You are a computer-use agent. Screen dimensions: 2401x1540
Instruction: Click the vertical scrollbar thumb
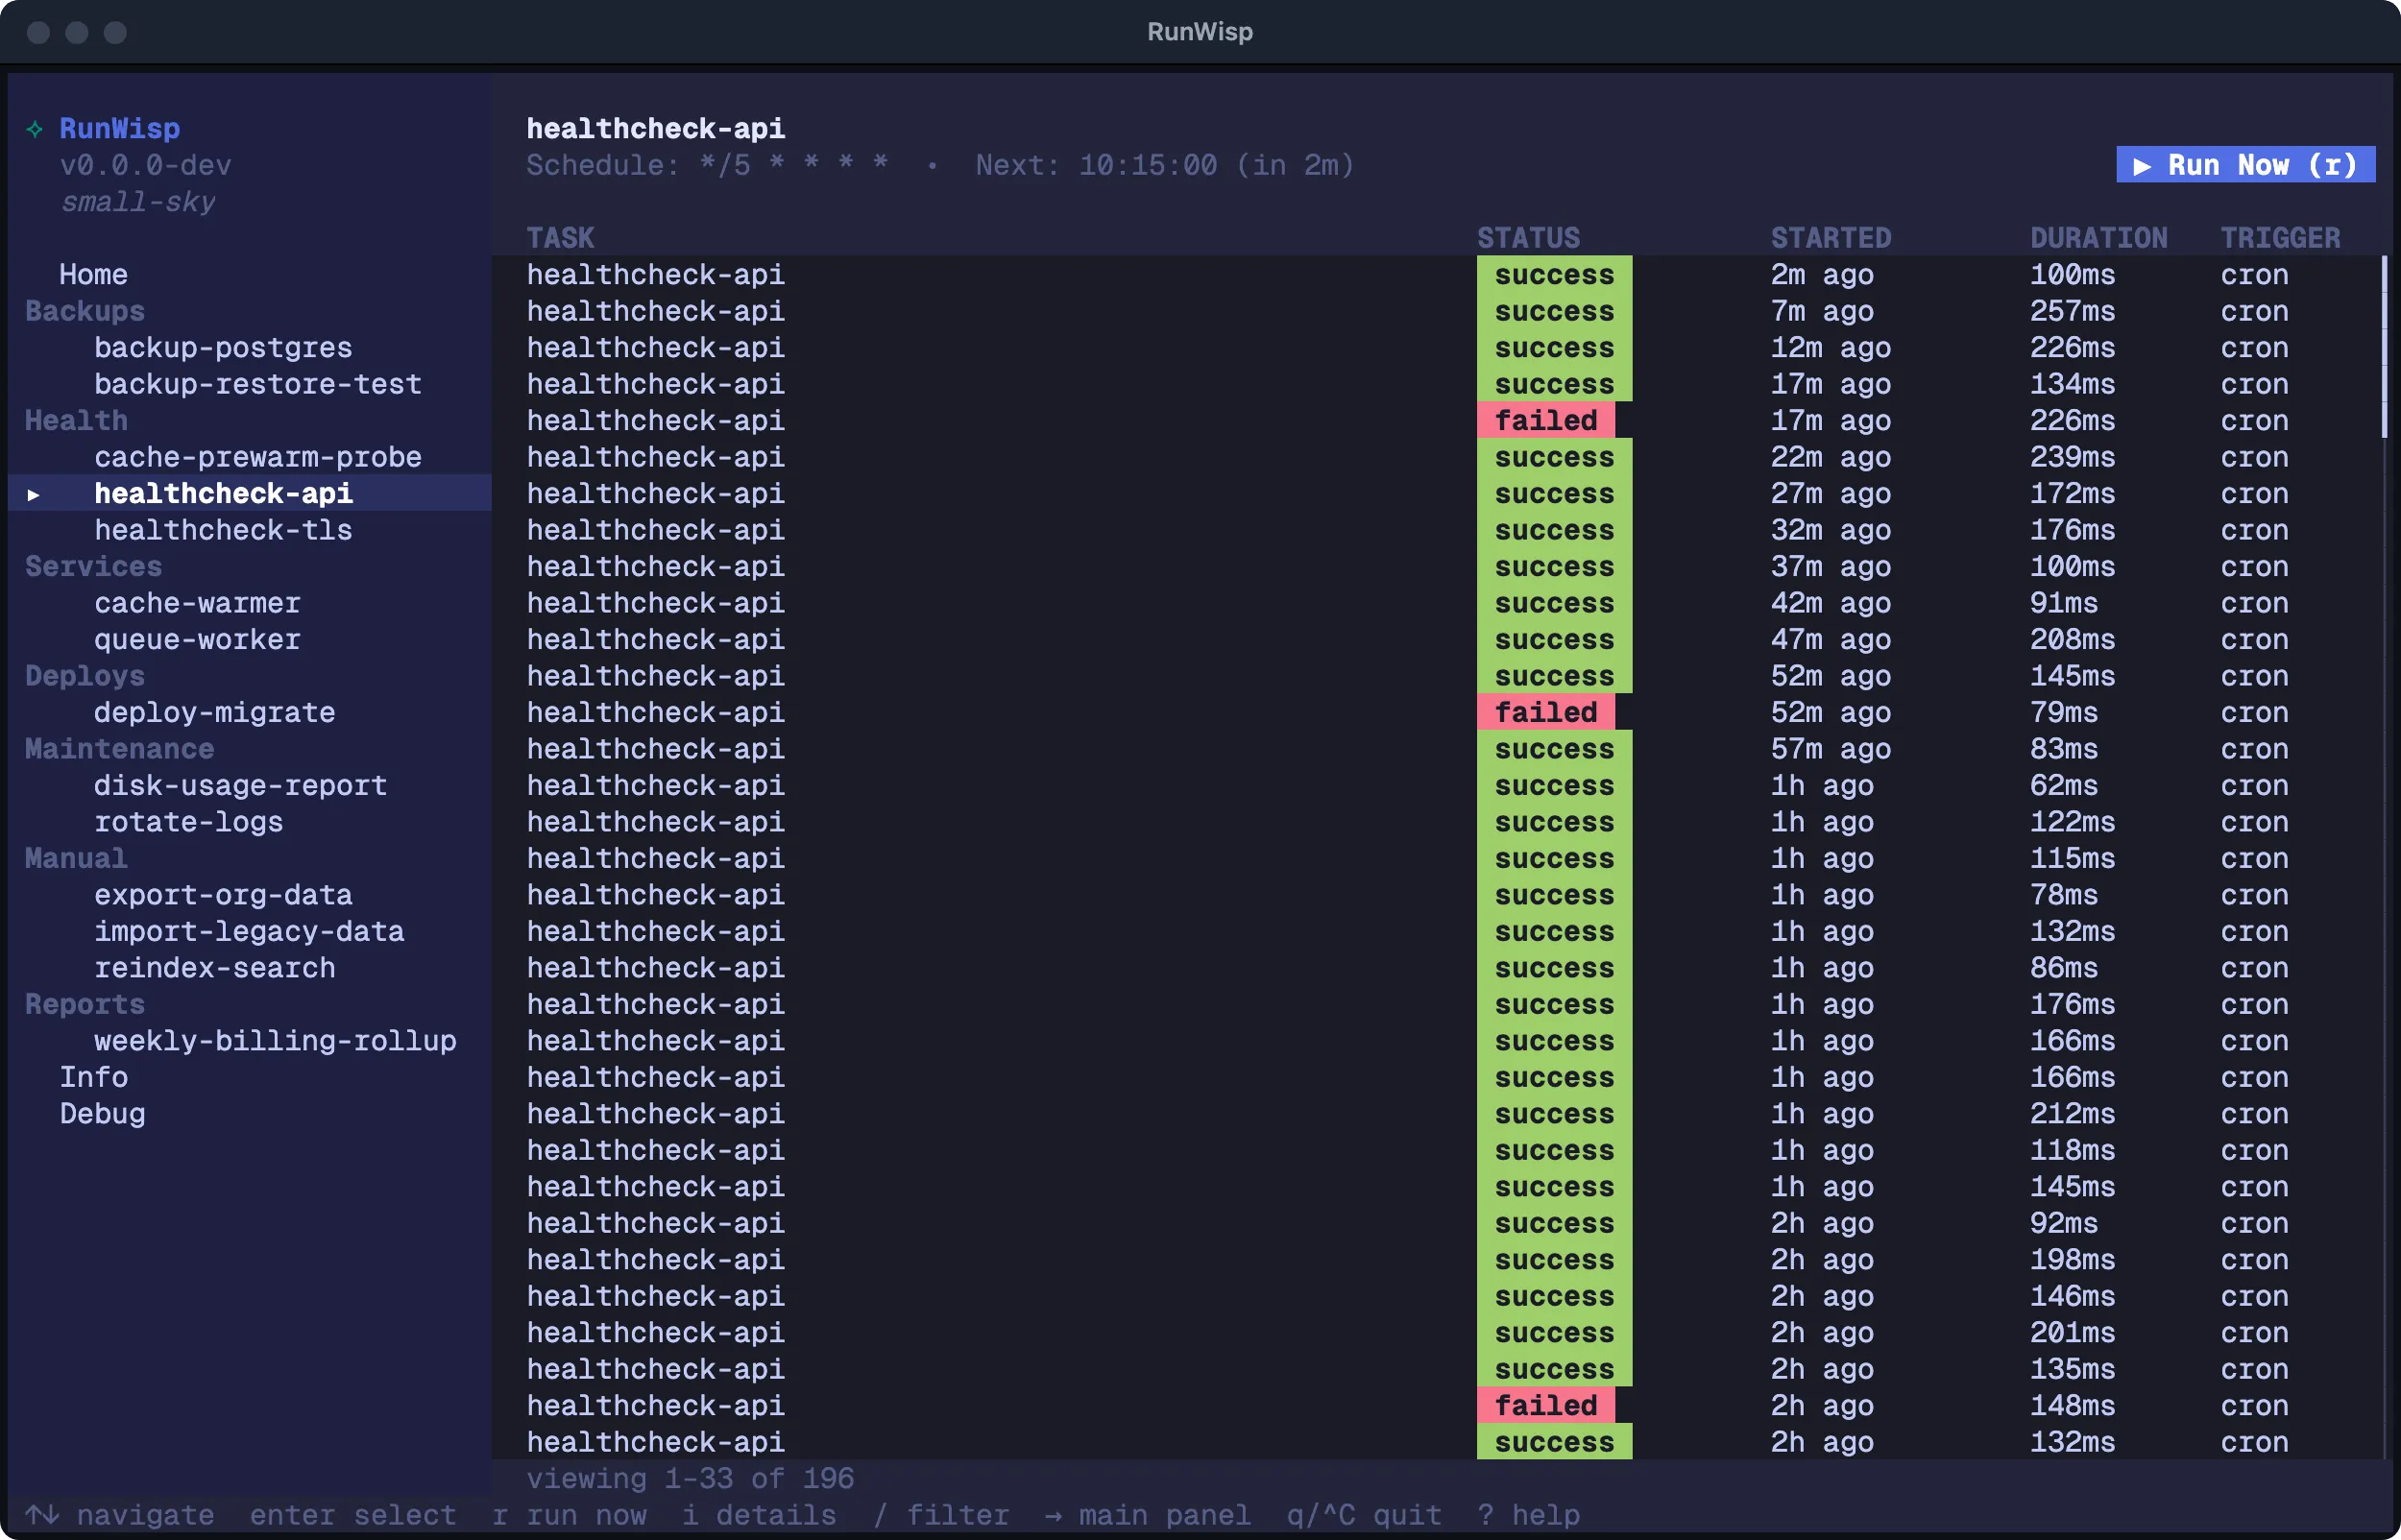(x=2384, y=347)
